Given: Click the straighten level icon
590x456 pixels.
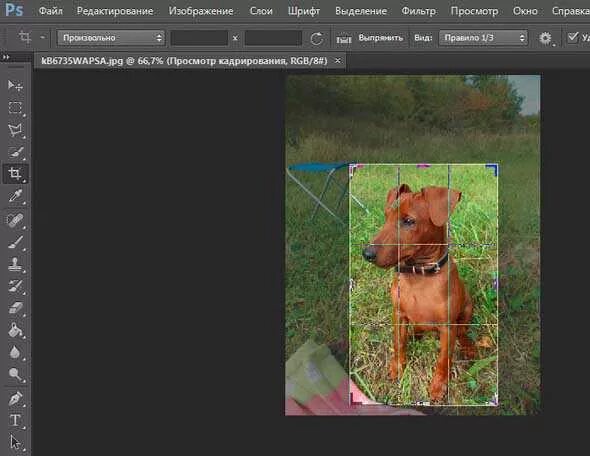Looking at the screenshot, I should (344, 39).
